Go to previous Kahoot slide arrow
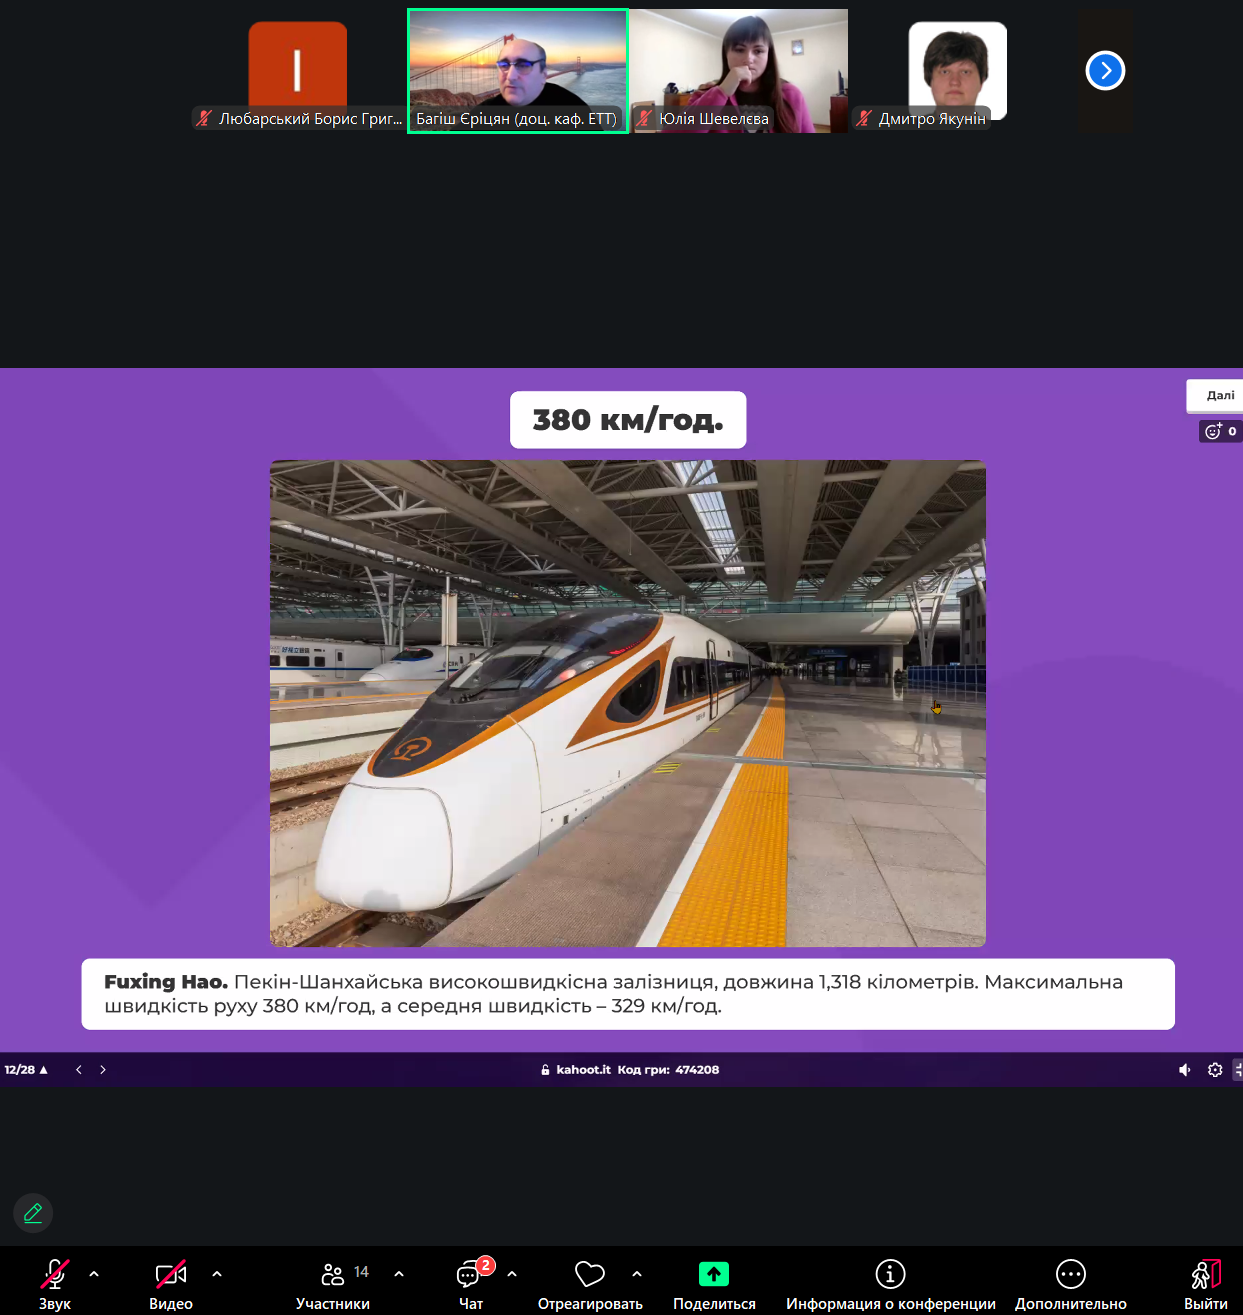This screenshot has height=1315, width=1243. [x=79, y=1070]
